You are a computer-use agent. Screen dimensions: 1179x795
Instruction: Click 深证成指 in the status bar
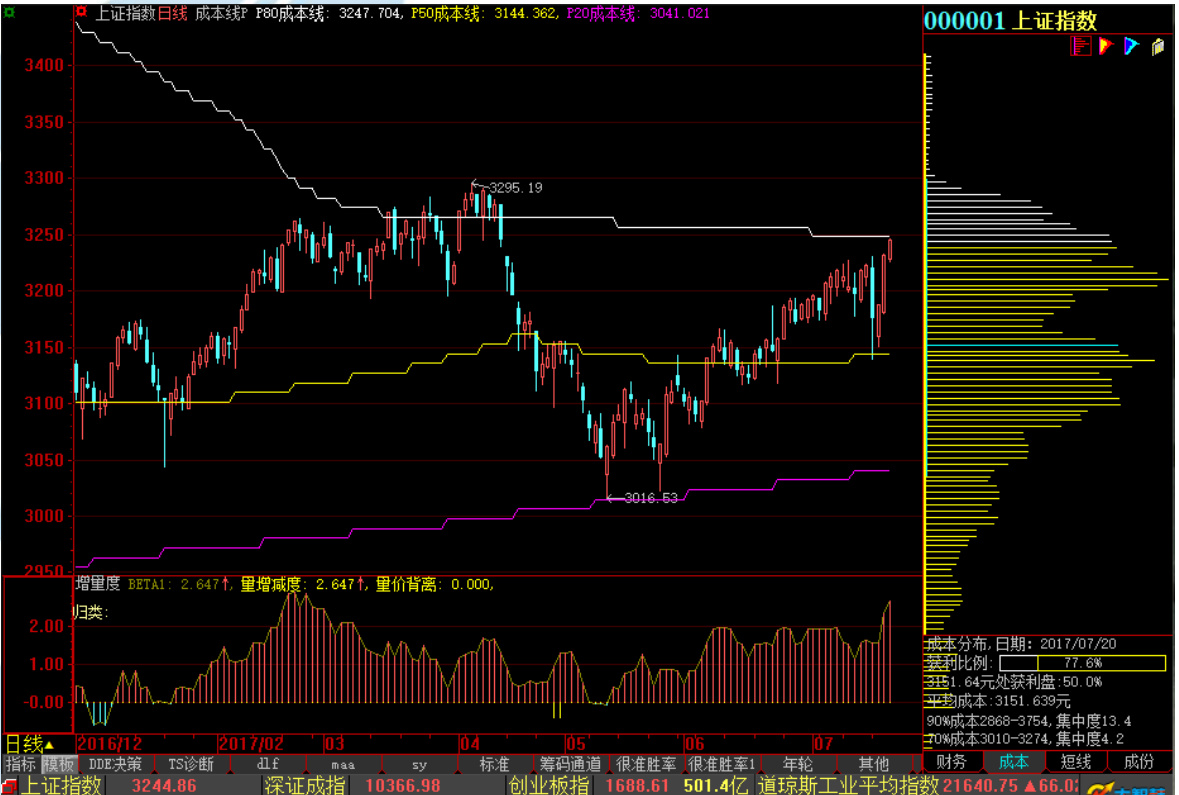click(305, 786)
